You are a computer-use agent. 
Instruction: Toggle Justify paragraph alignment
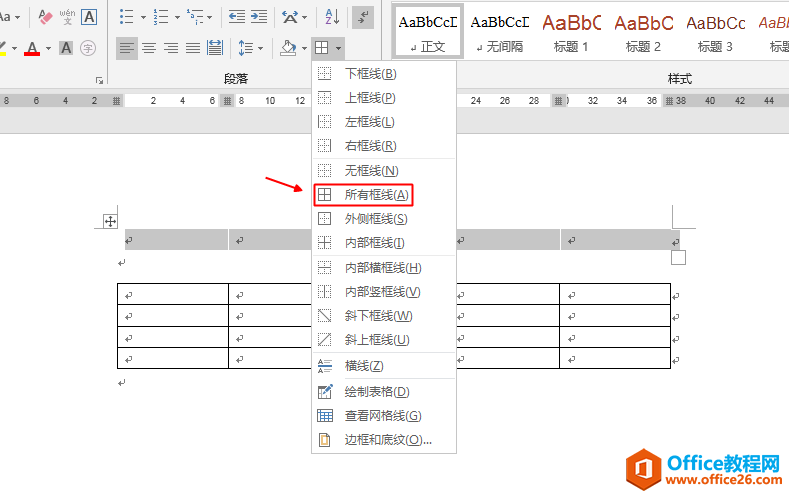click(193, 48)
